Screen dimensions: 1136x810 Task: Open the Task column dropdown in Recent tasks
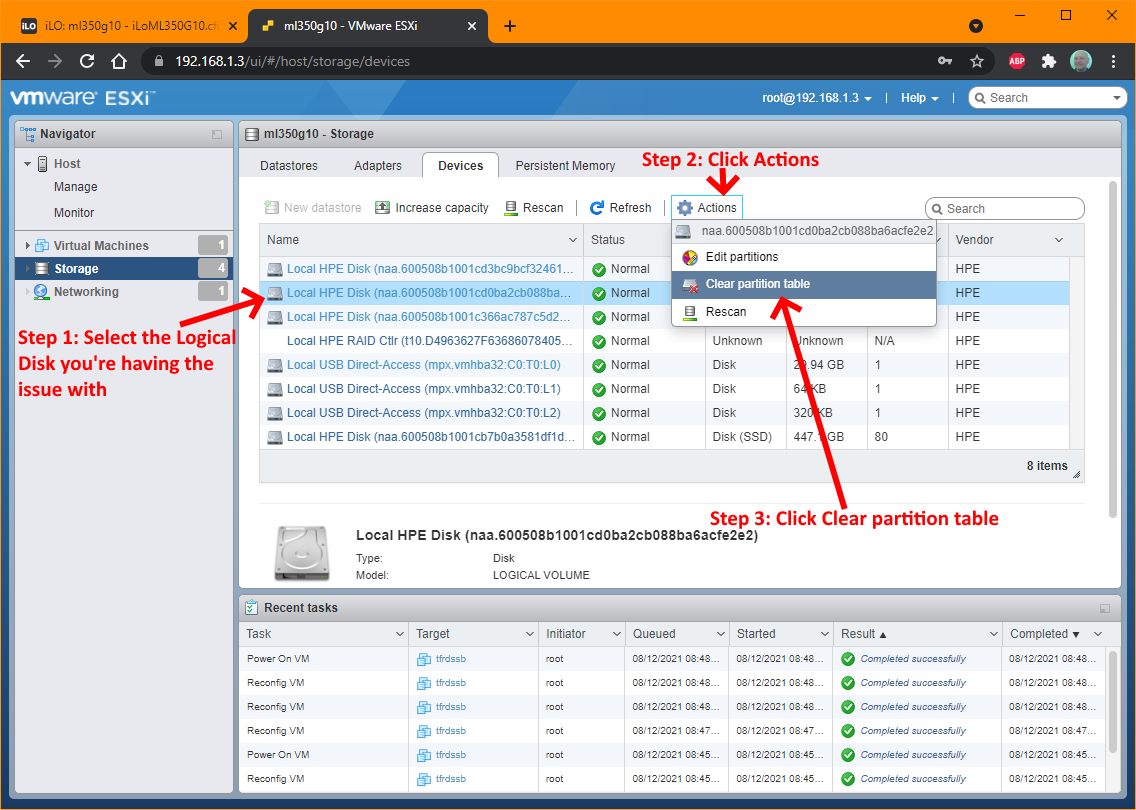click(399, 634)
